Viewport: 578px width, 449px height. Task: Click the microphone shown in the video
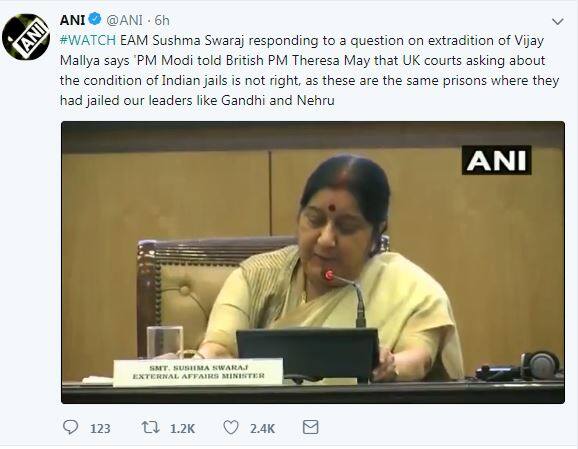point(345,299)
